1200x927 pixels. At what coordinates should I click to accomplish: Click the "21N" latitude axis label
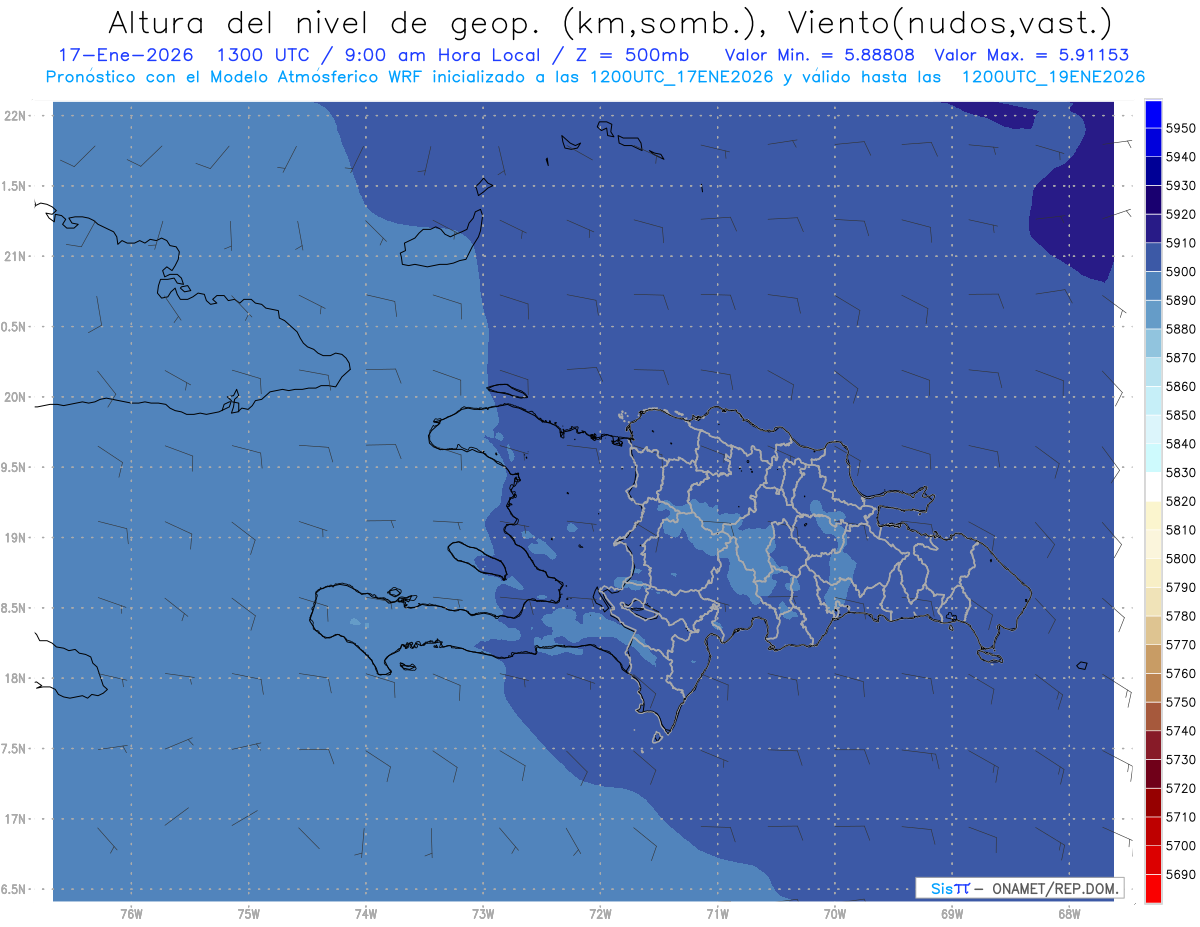pos(16,256)
